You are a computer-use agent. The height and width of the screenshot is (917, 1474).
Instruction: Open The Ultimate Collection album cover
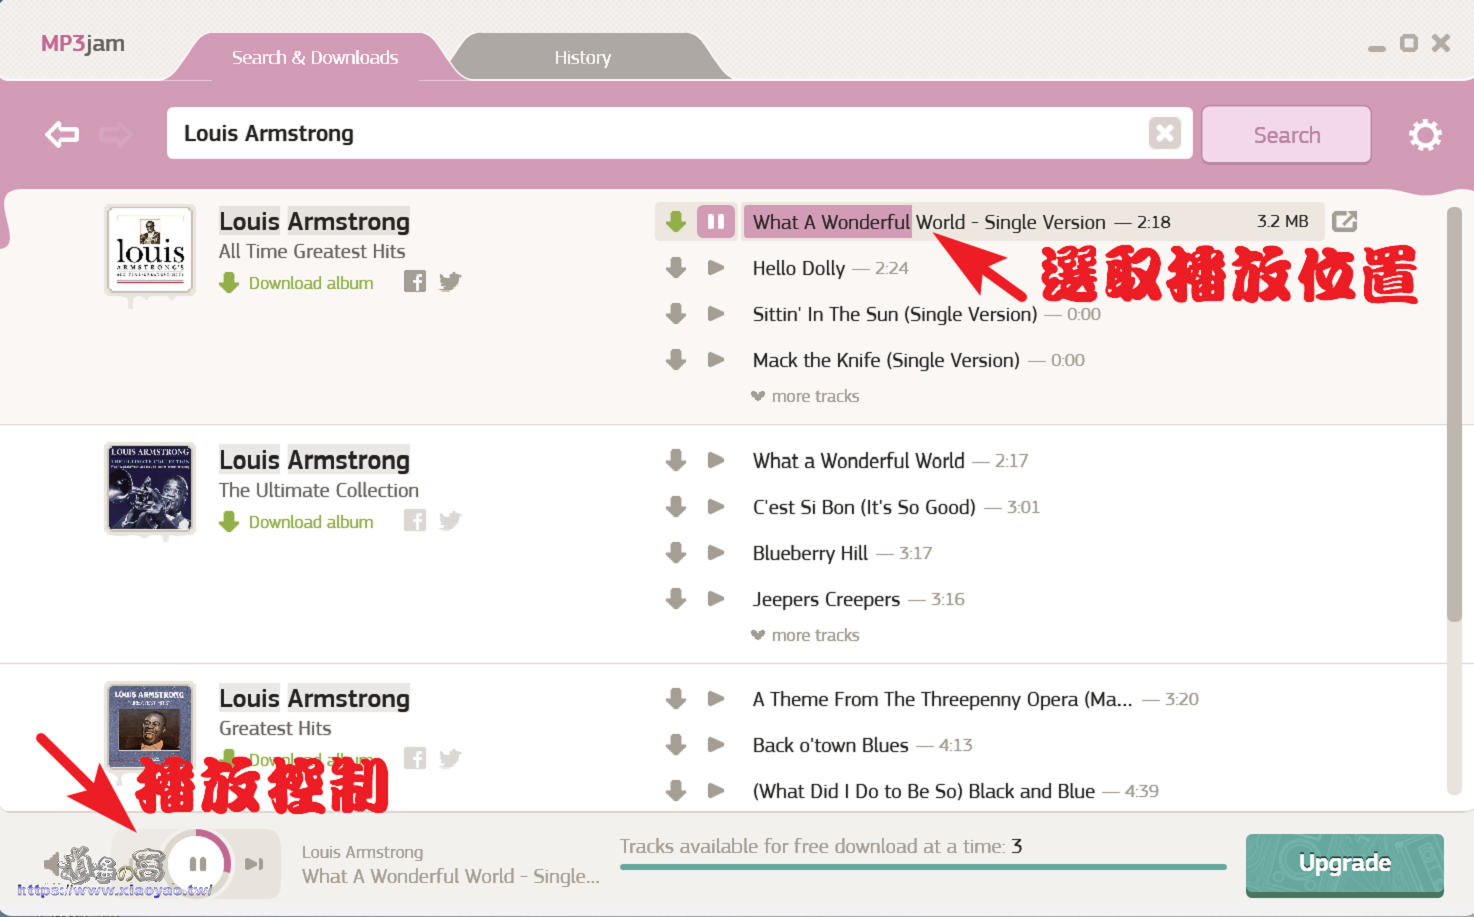coord(150,489)
